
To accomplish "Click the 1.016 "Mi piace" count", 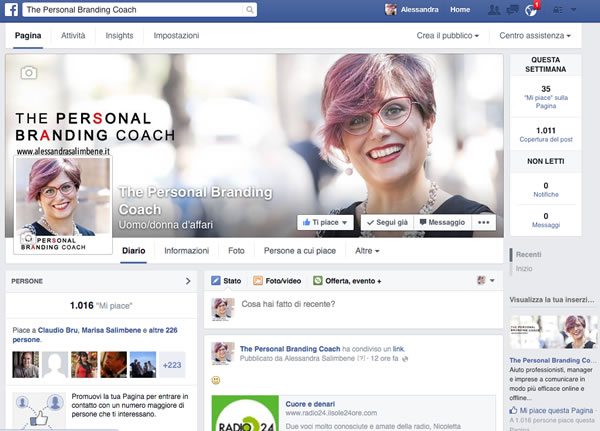I will click(x=101, y=305).
